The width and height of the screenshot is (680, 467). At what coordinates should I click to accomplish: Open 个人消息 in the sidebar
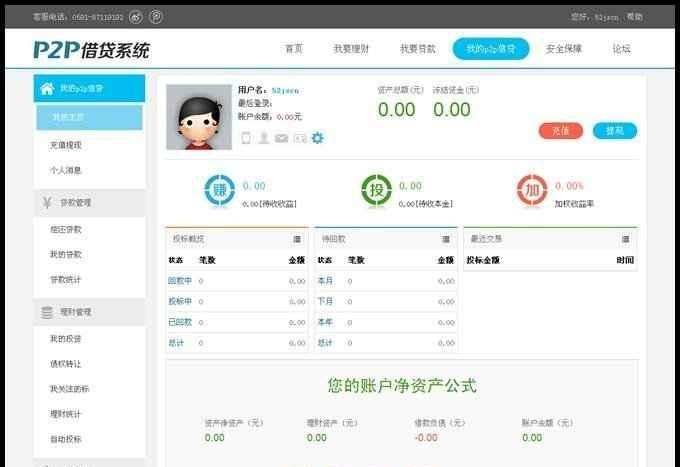pyautogui.click(x=65, y=170)
